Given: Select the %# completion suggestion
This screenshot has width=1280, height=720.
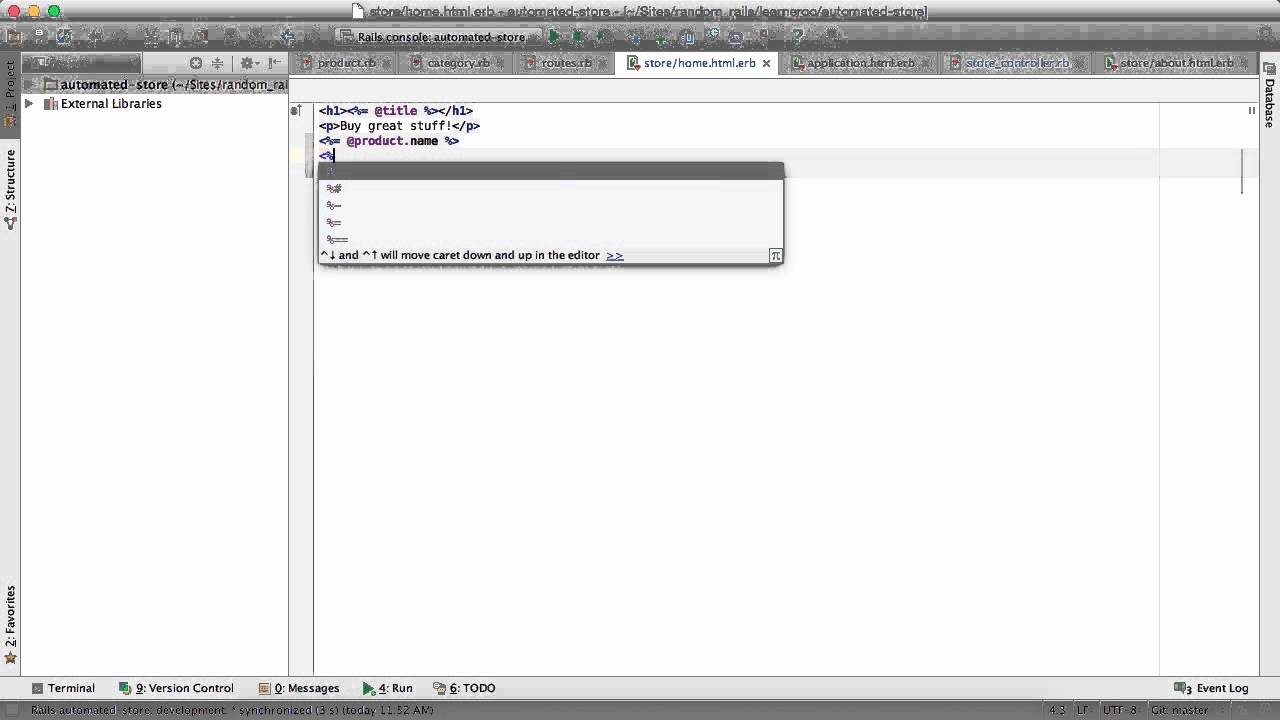Looking at the screenshot, I should coord(550,188).
